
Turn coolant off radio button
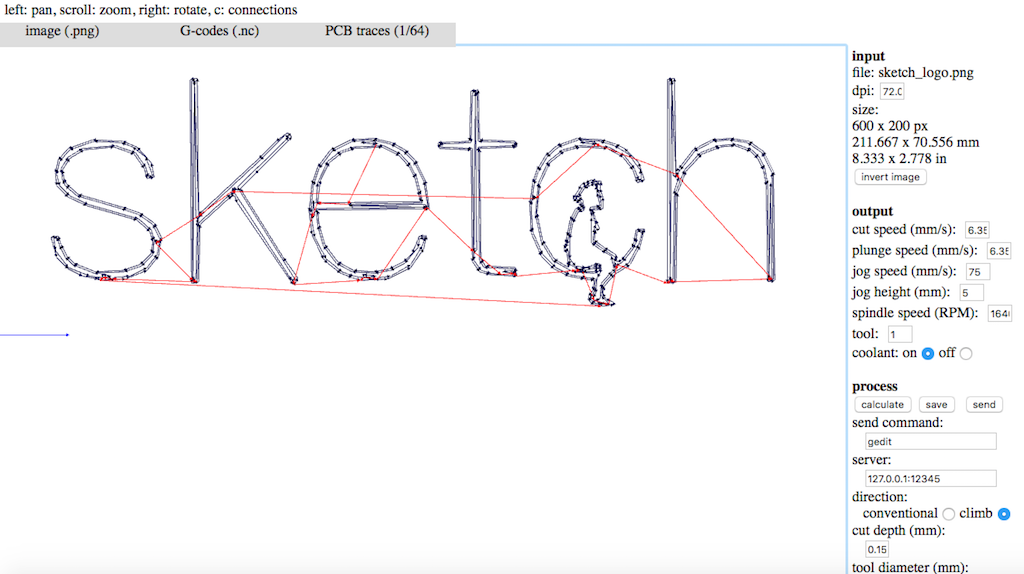(966, 353)
